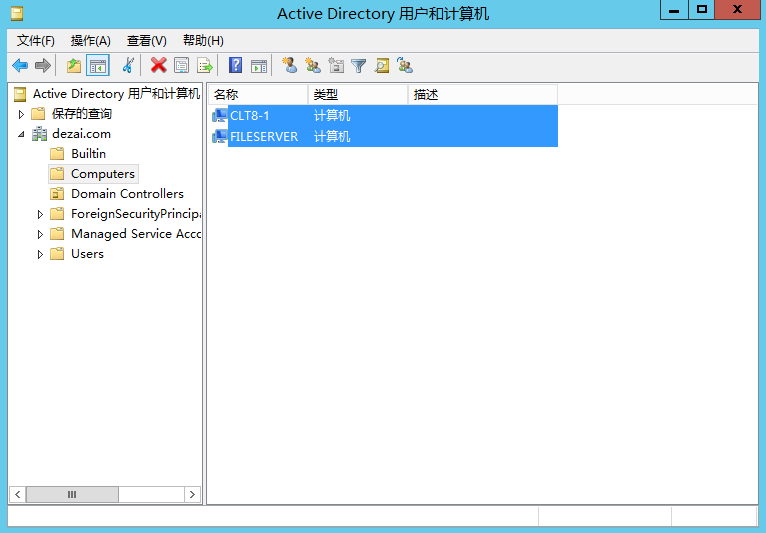Click the dezai.com domain icon
Viewport: 766px width, 533px height.
point(40,134)
